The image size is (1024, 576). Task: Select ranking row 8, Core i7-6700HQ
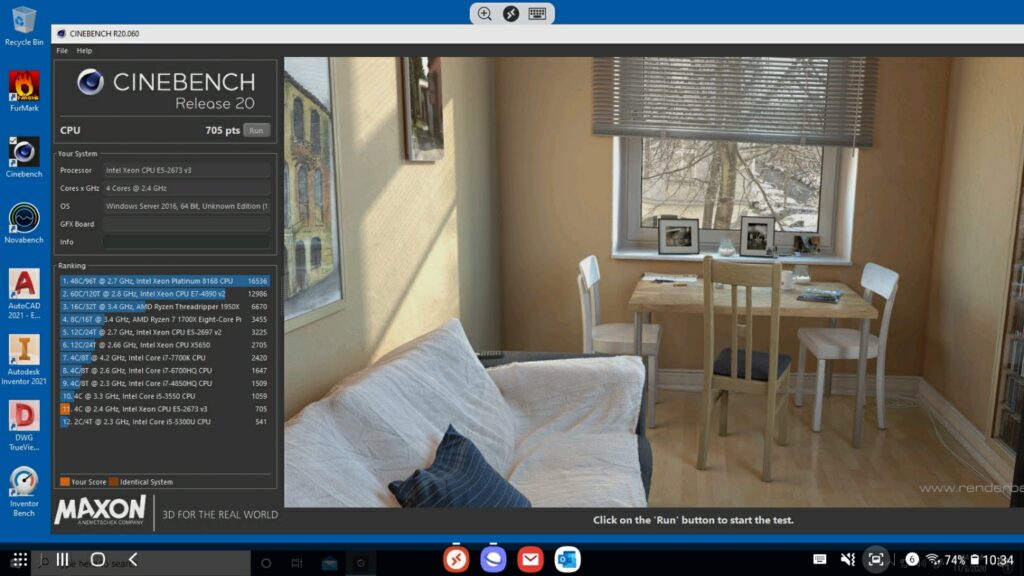(x=165, y=370)
